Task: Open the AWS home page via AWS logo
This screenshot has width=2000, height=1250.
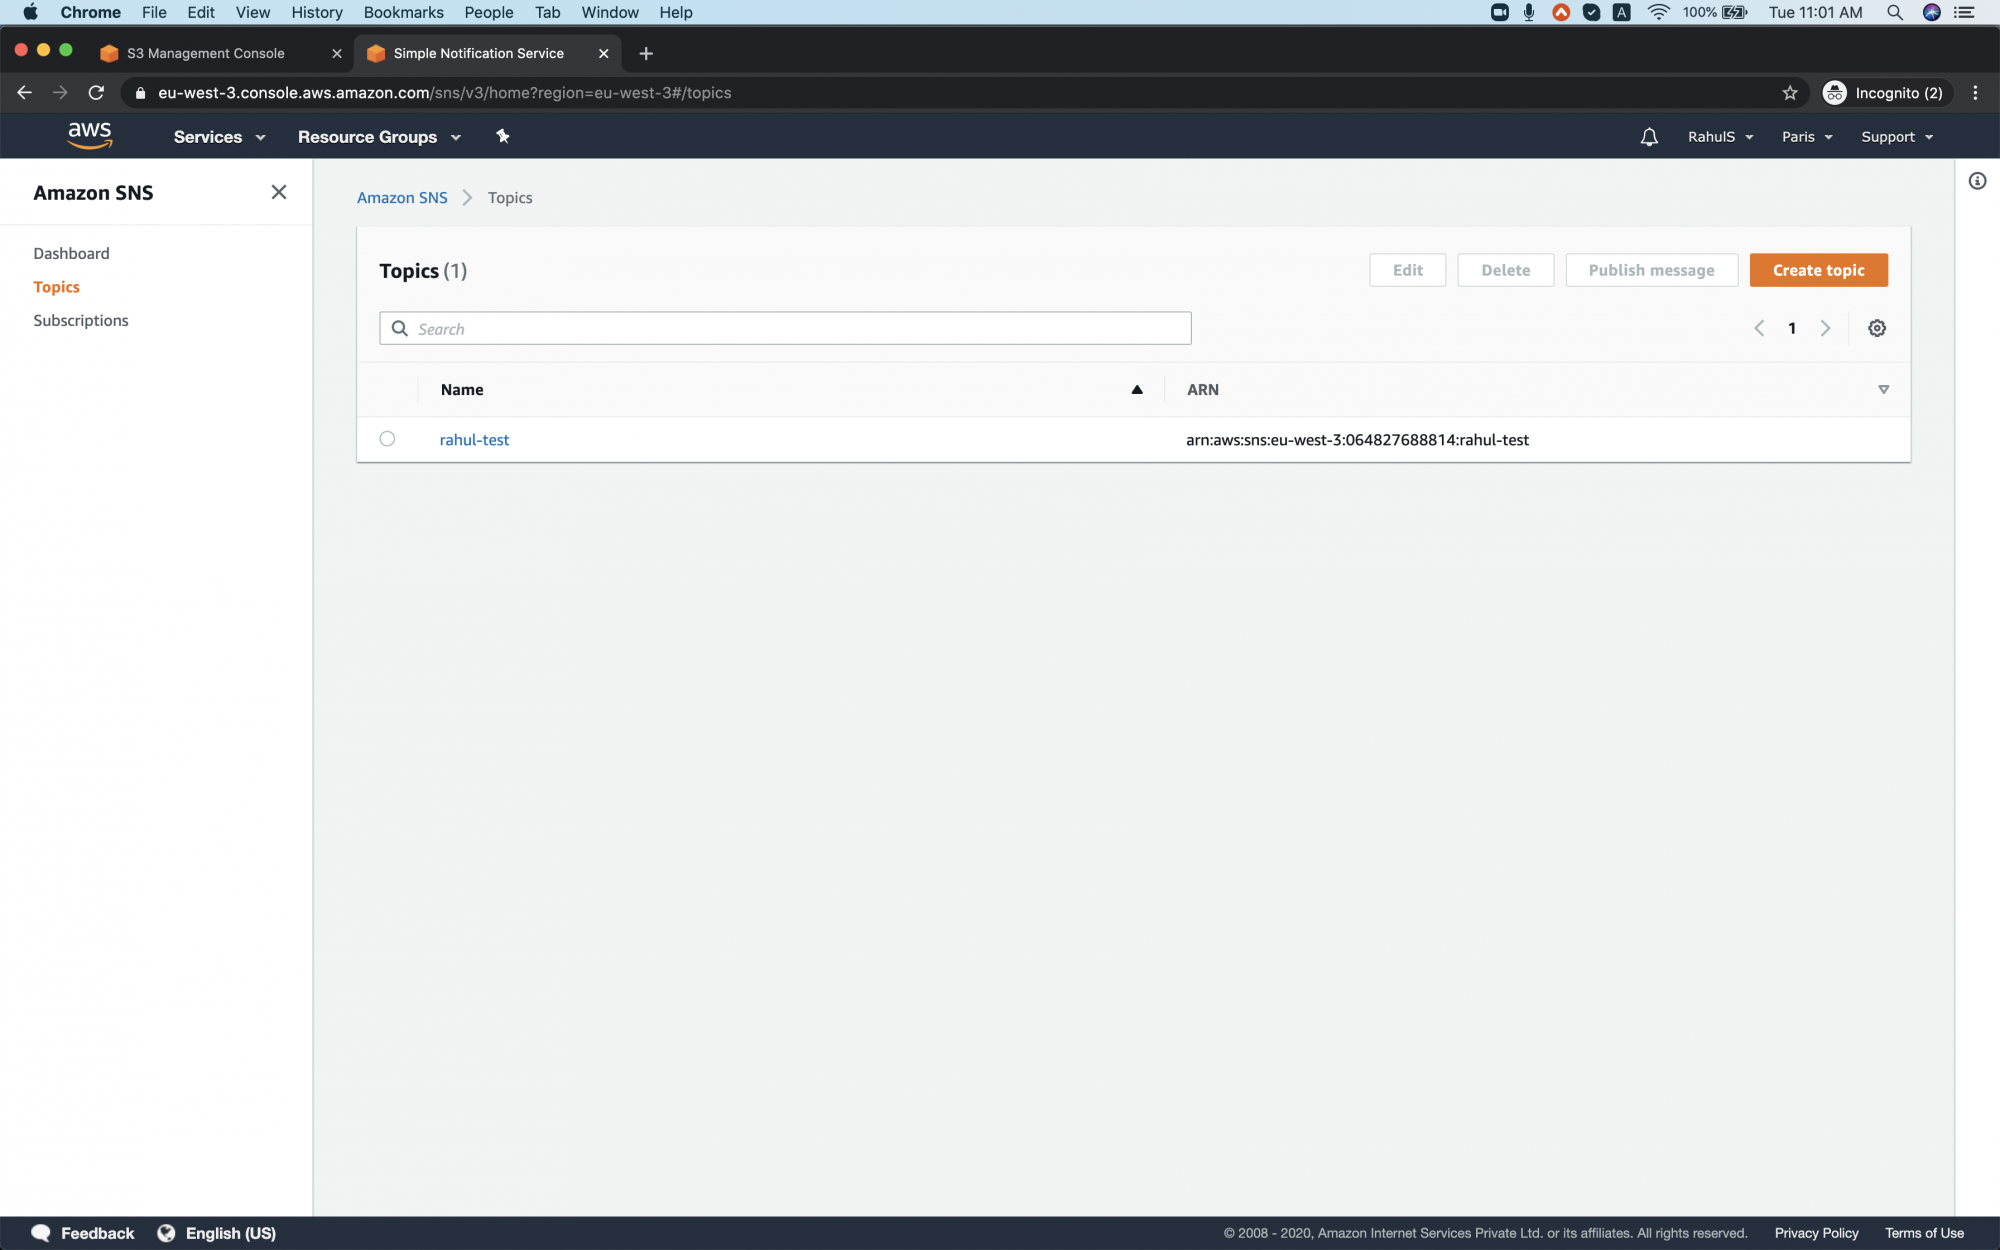Action: [90, 136]
